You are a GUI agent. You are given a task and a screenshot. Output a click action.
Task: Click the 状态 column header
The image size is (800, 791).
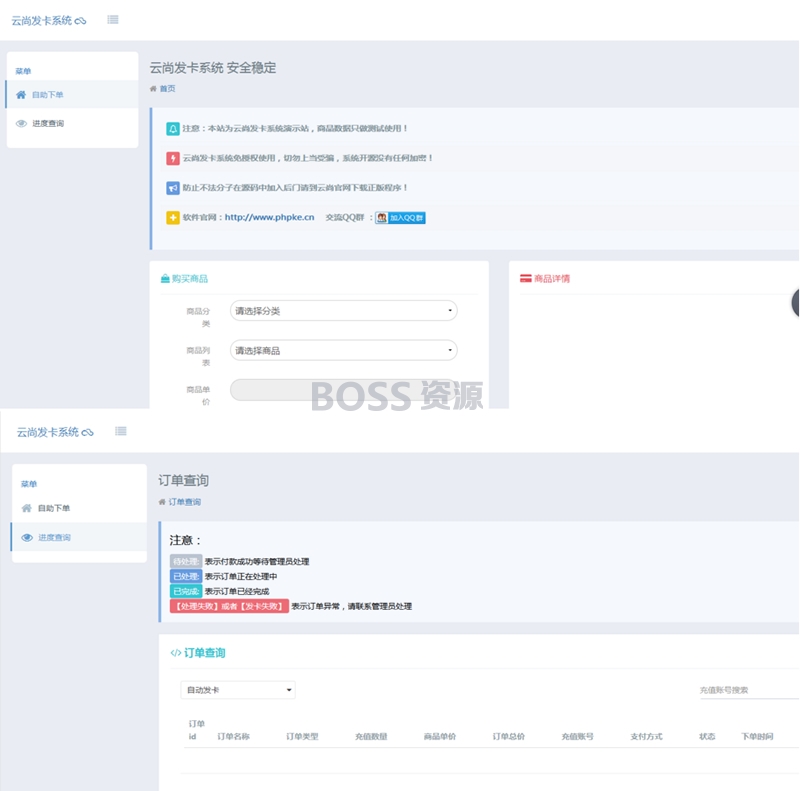707,736
